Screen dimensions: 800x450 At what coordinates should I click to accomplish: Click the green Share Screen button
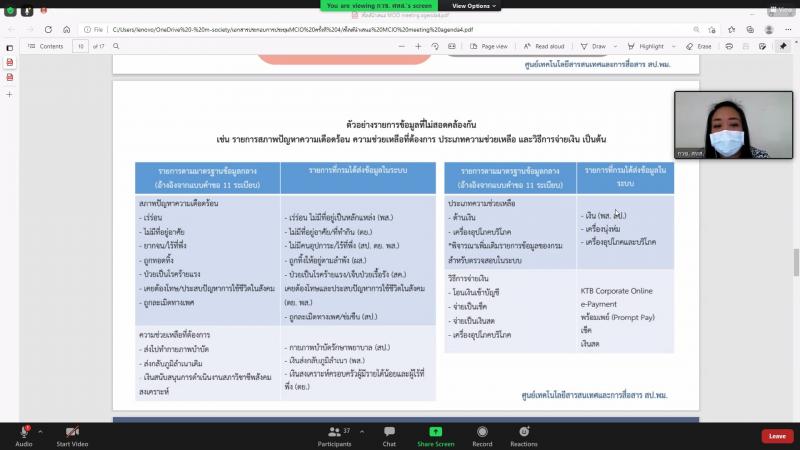(435, 436)
